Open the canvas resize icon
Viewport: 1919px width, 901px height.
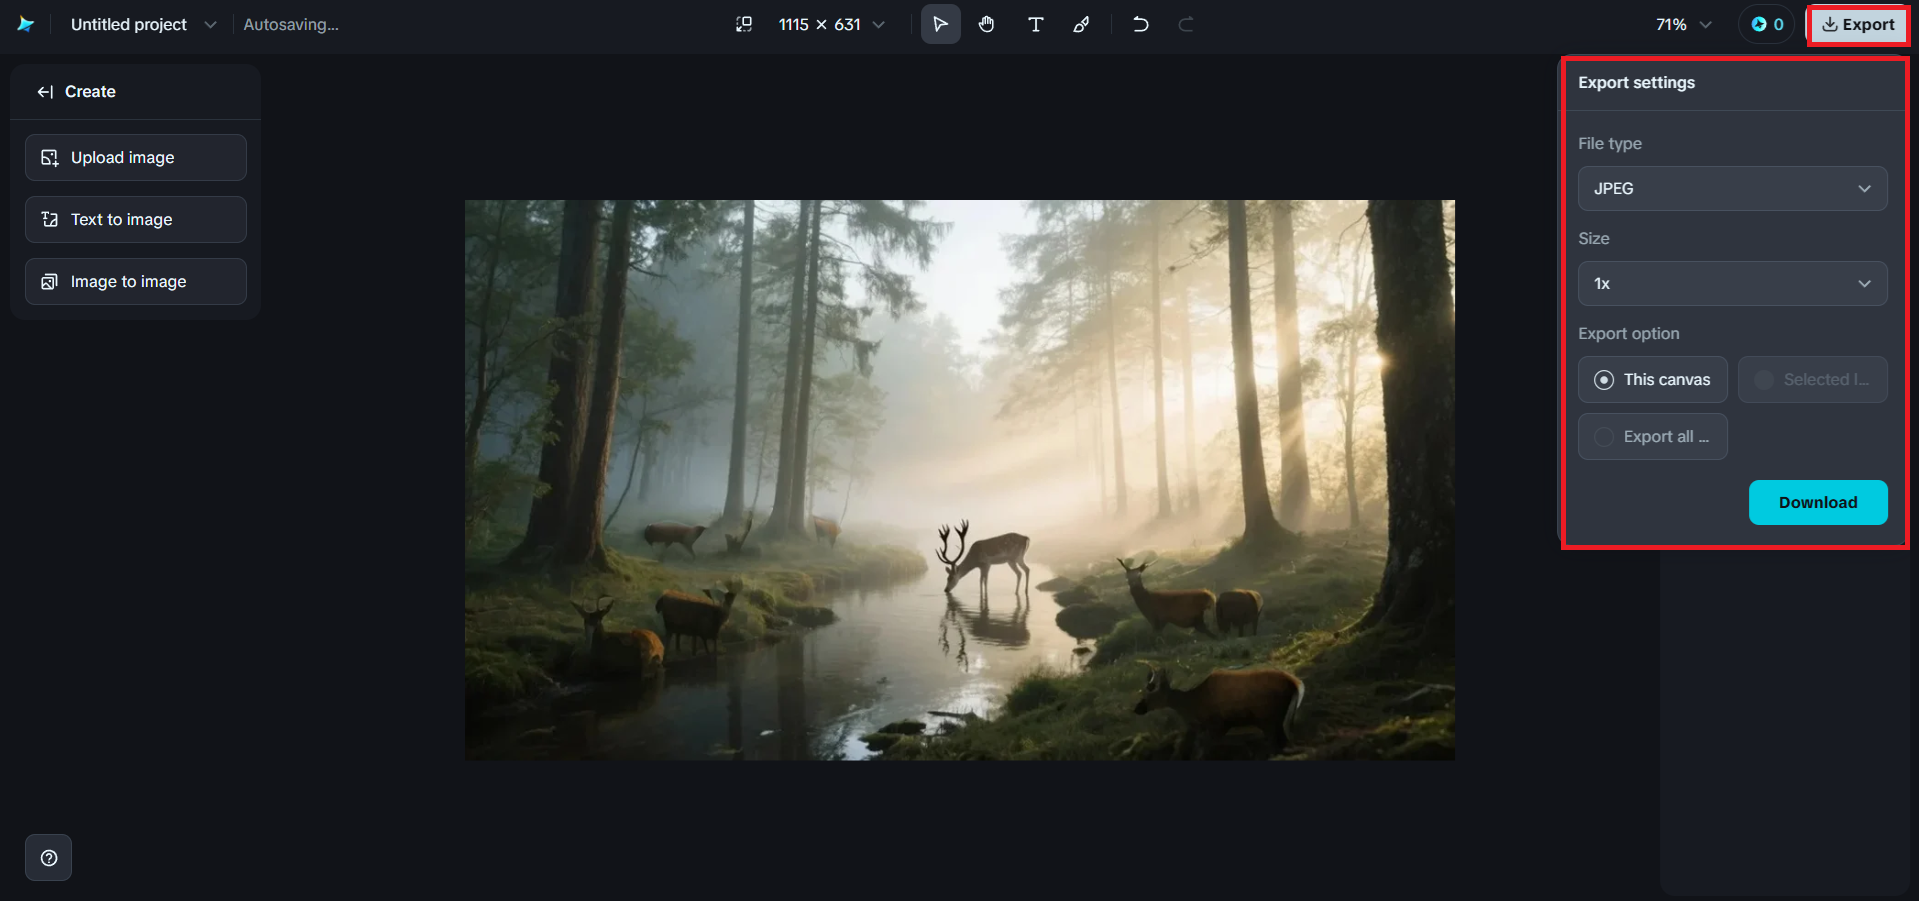[x=744, y=23]
